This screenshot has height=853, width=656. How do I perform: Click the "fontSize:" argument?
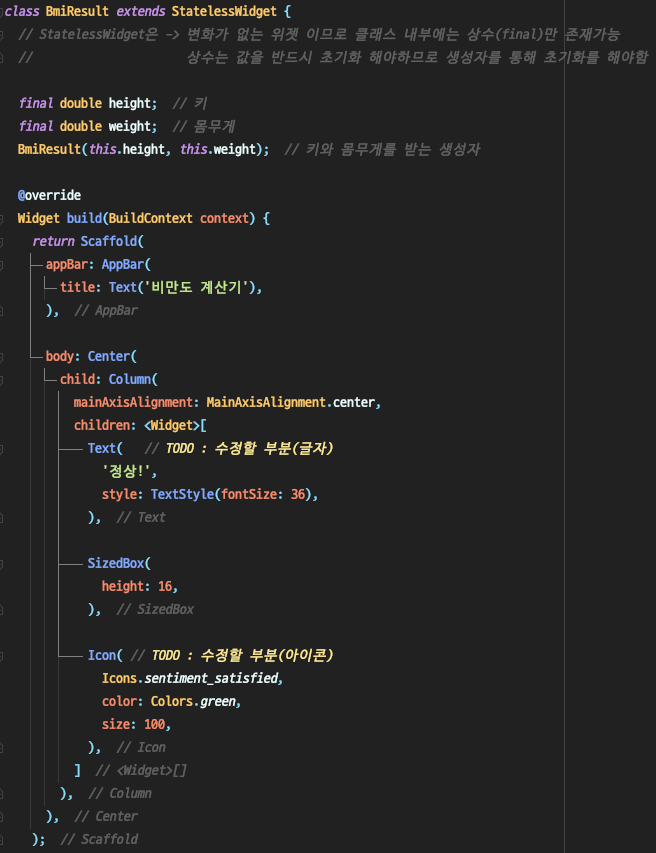(252, 494)
